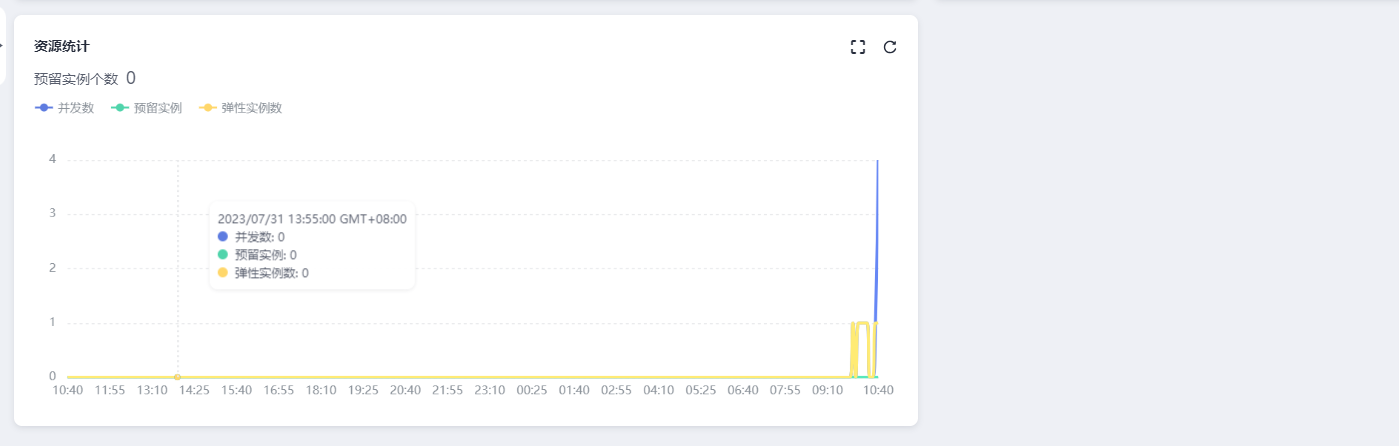The width and height of the screenshot is (1399, 446).
Task: Click the highlighted data point on the vertical guide line
Action: click(x=178, y=377)
